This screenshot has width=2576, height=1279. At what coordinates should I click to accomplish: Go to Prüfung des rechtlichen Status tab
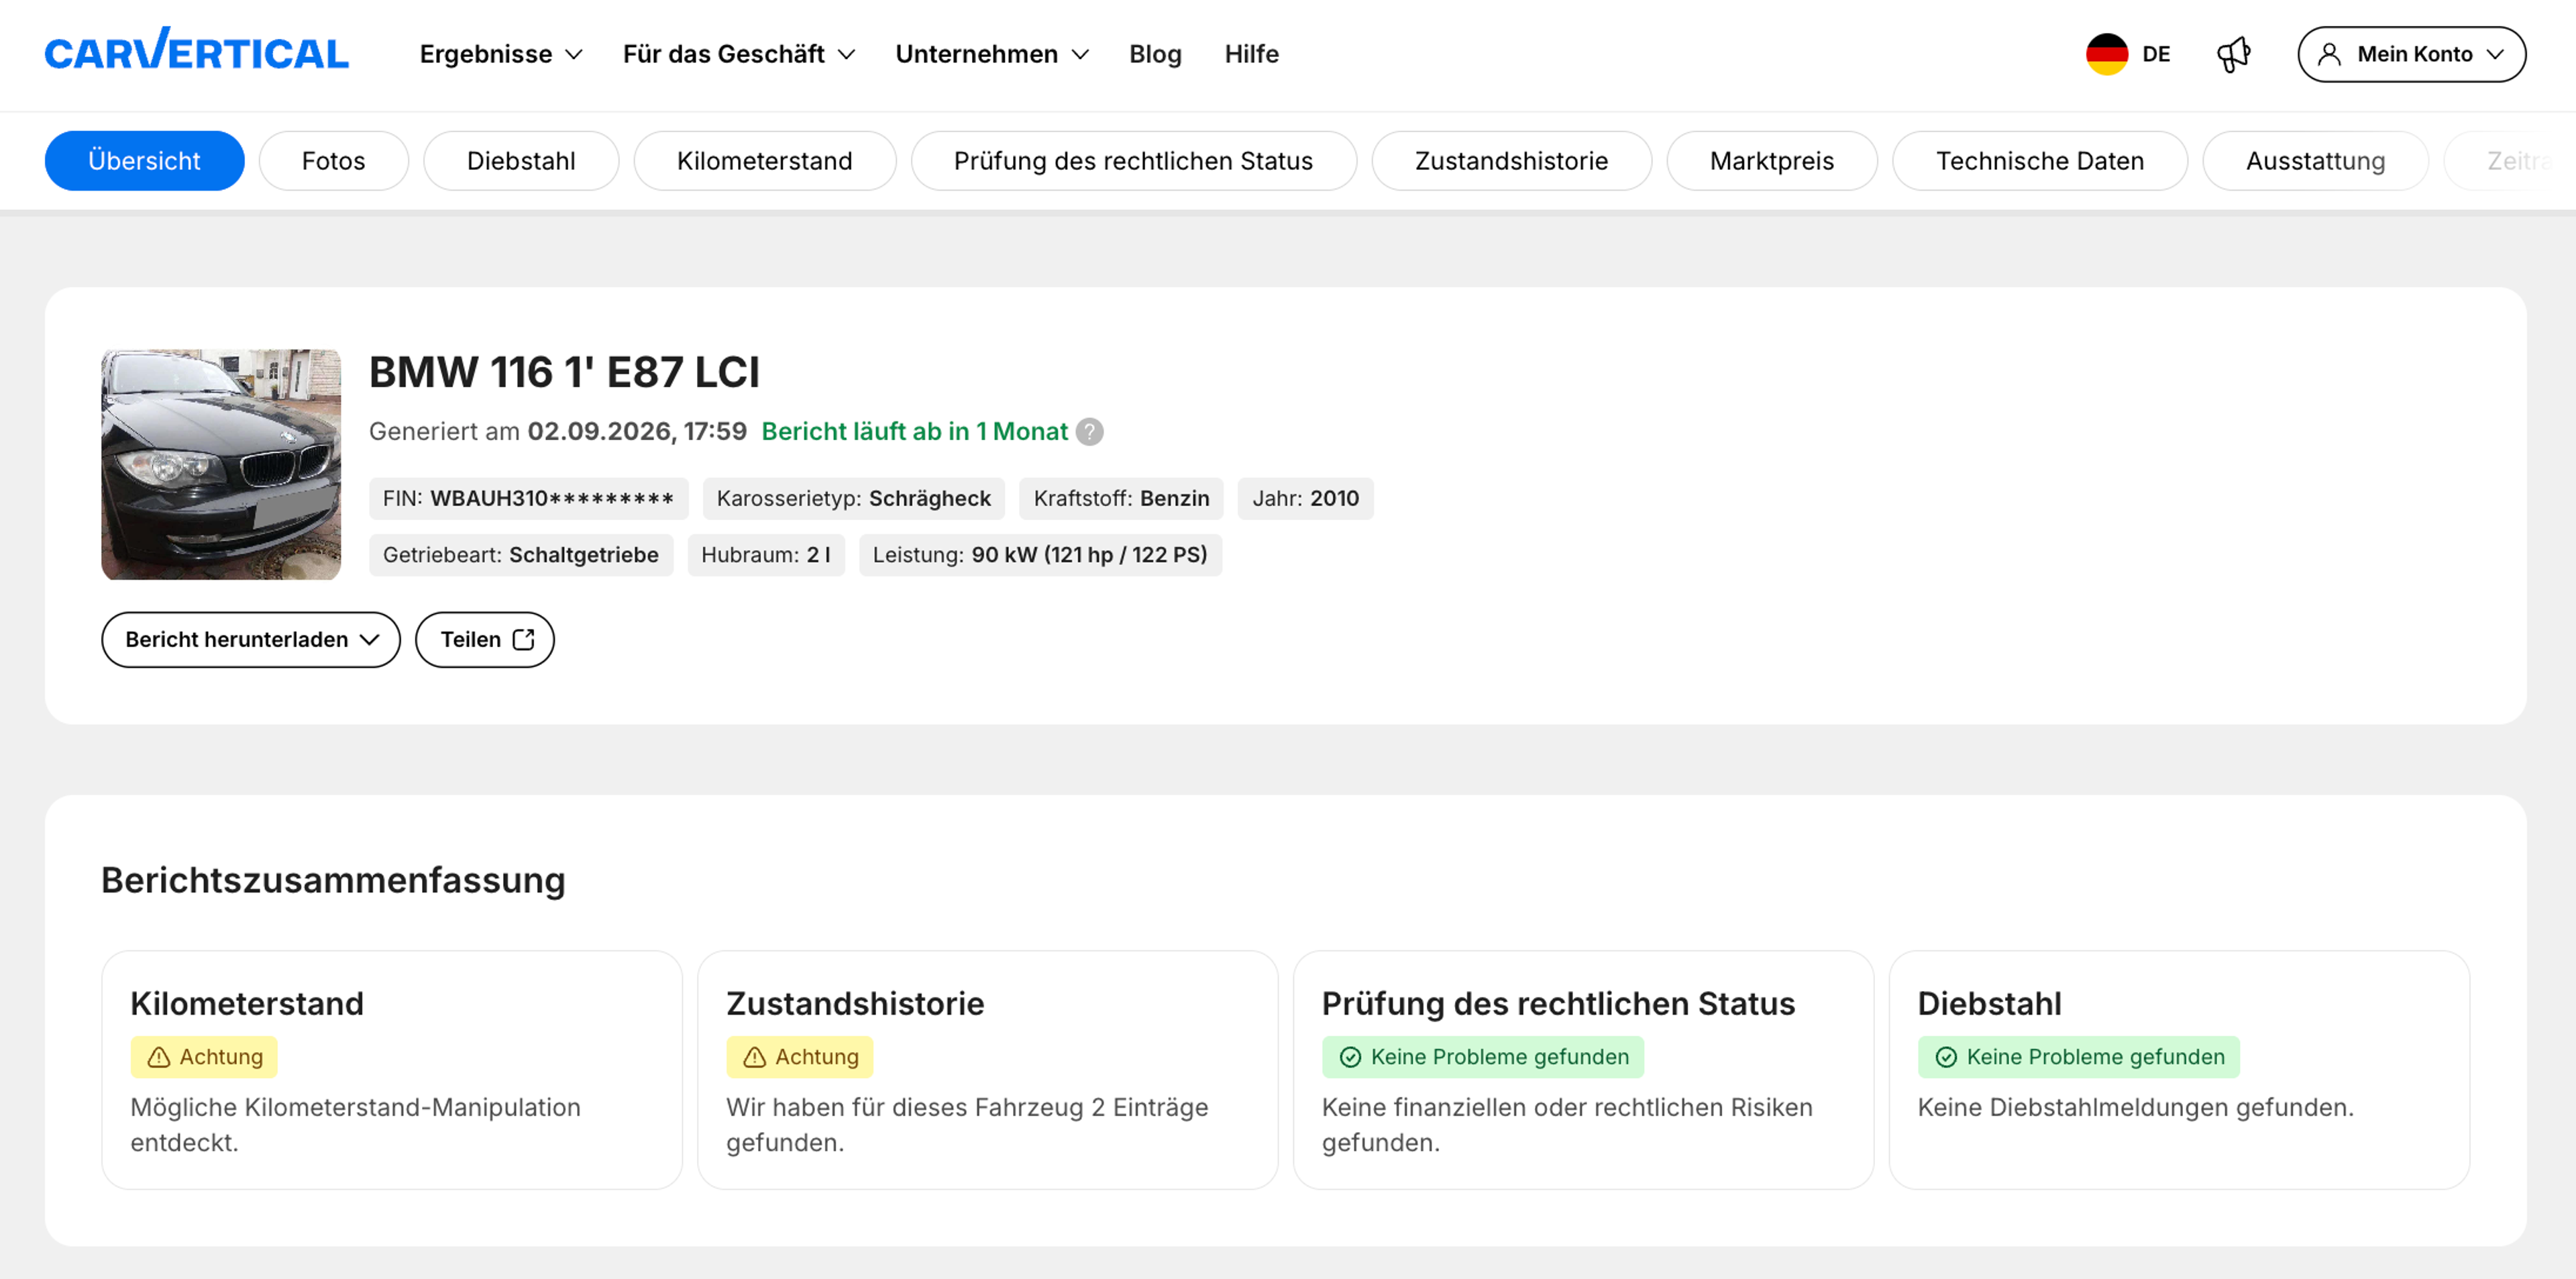coord(1134,160)
